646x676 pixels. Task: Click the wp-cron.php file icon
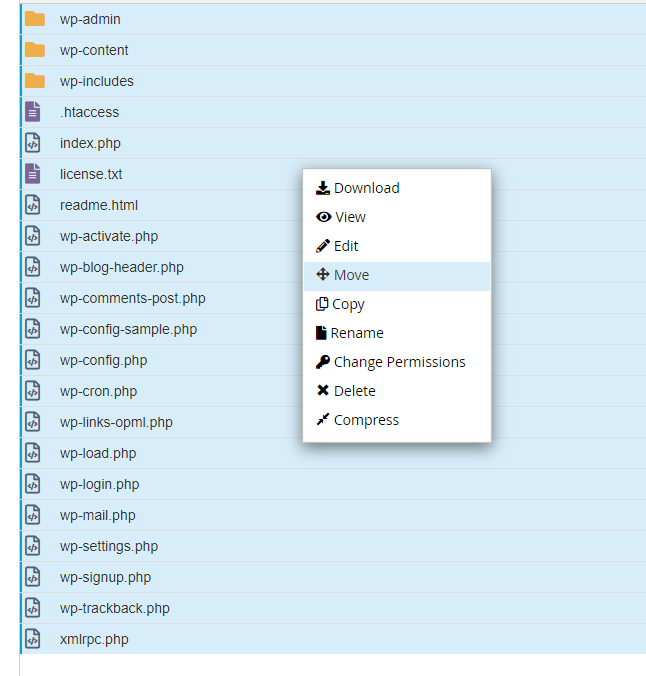(x=32, y=391)
